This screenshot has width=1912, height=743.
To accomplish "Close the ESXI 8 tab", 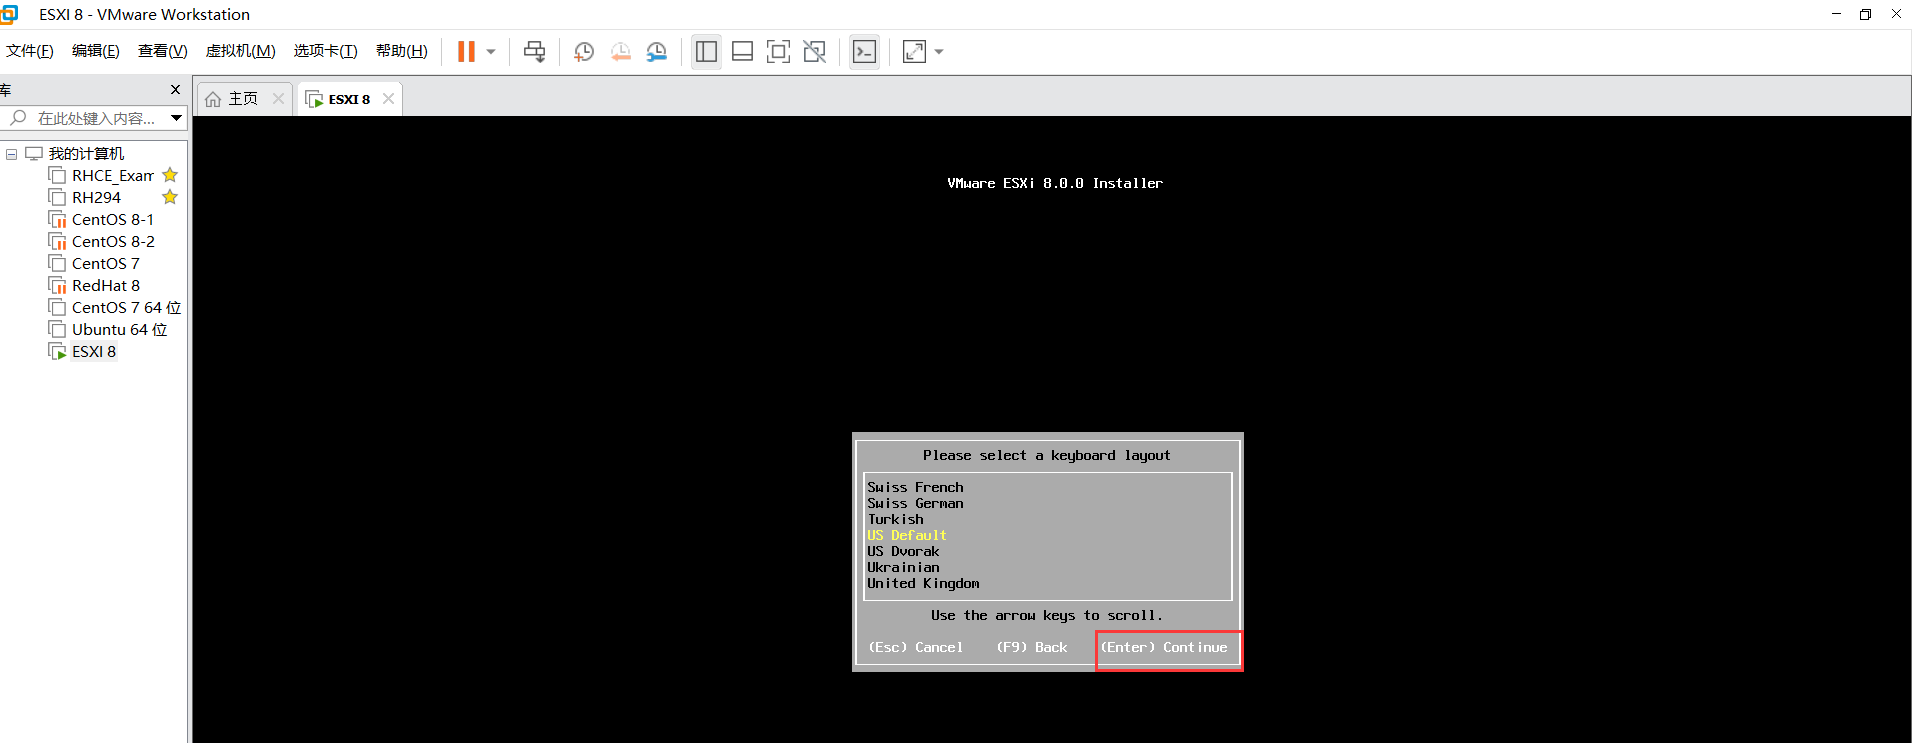I will 388,98.
